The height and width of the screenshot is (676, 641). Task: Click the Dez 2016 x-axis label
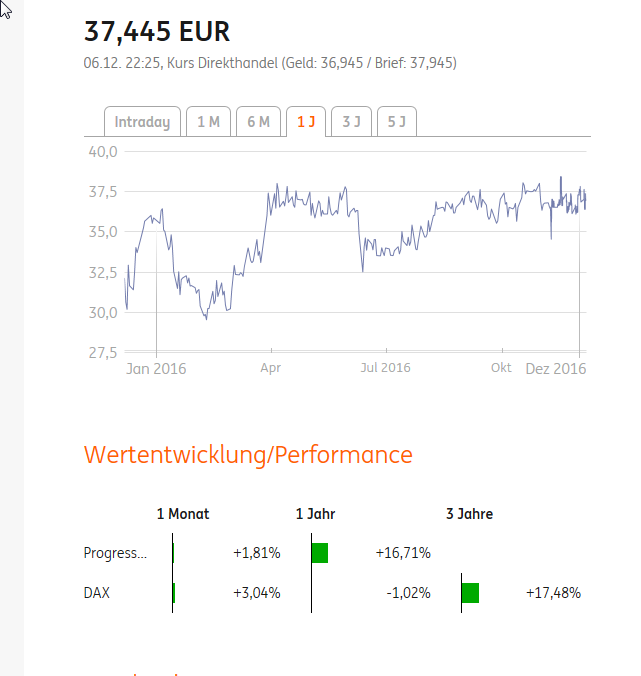(x=555, y=368)
